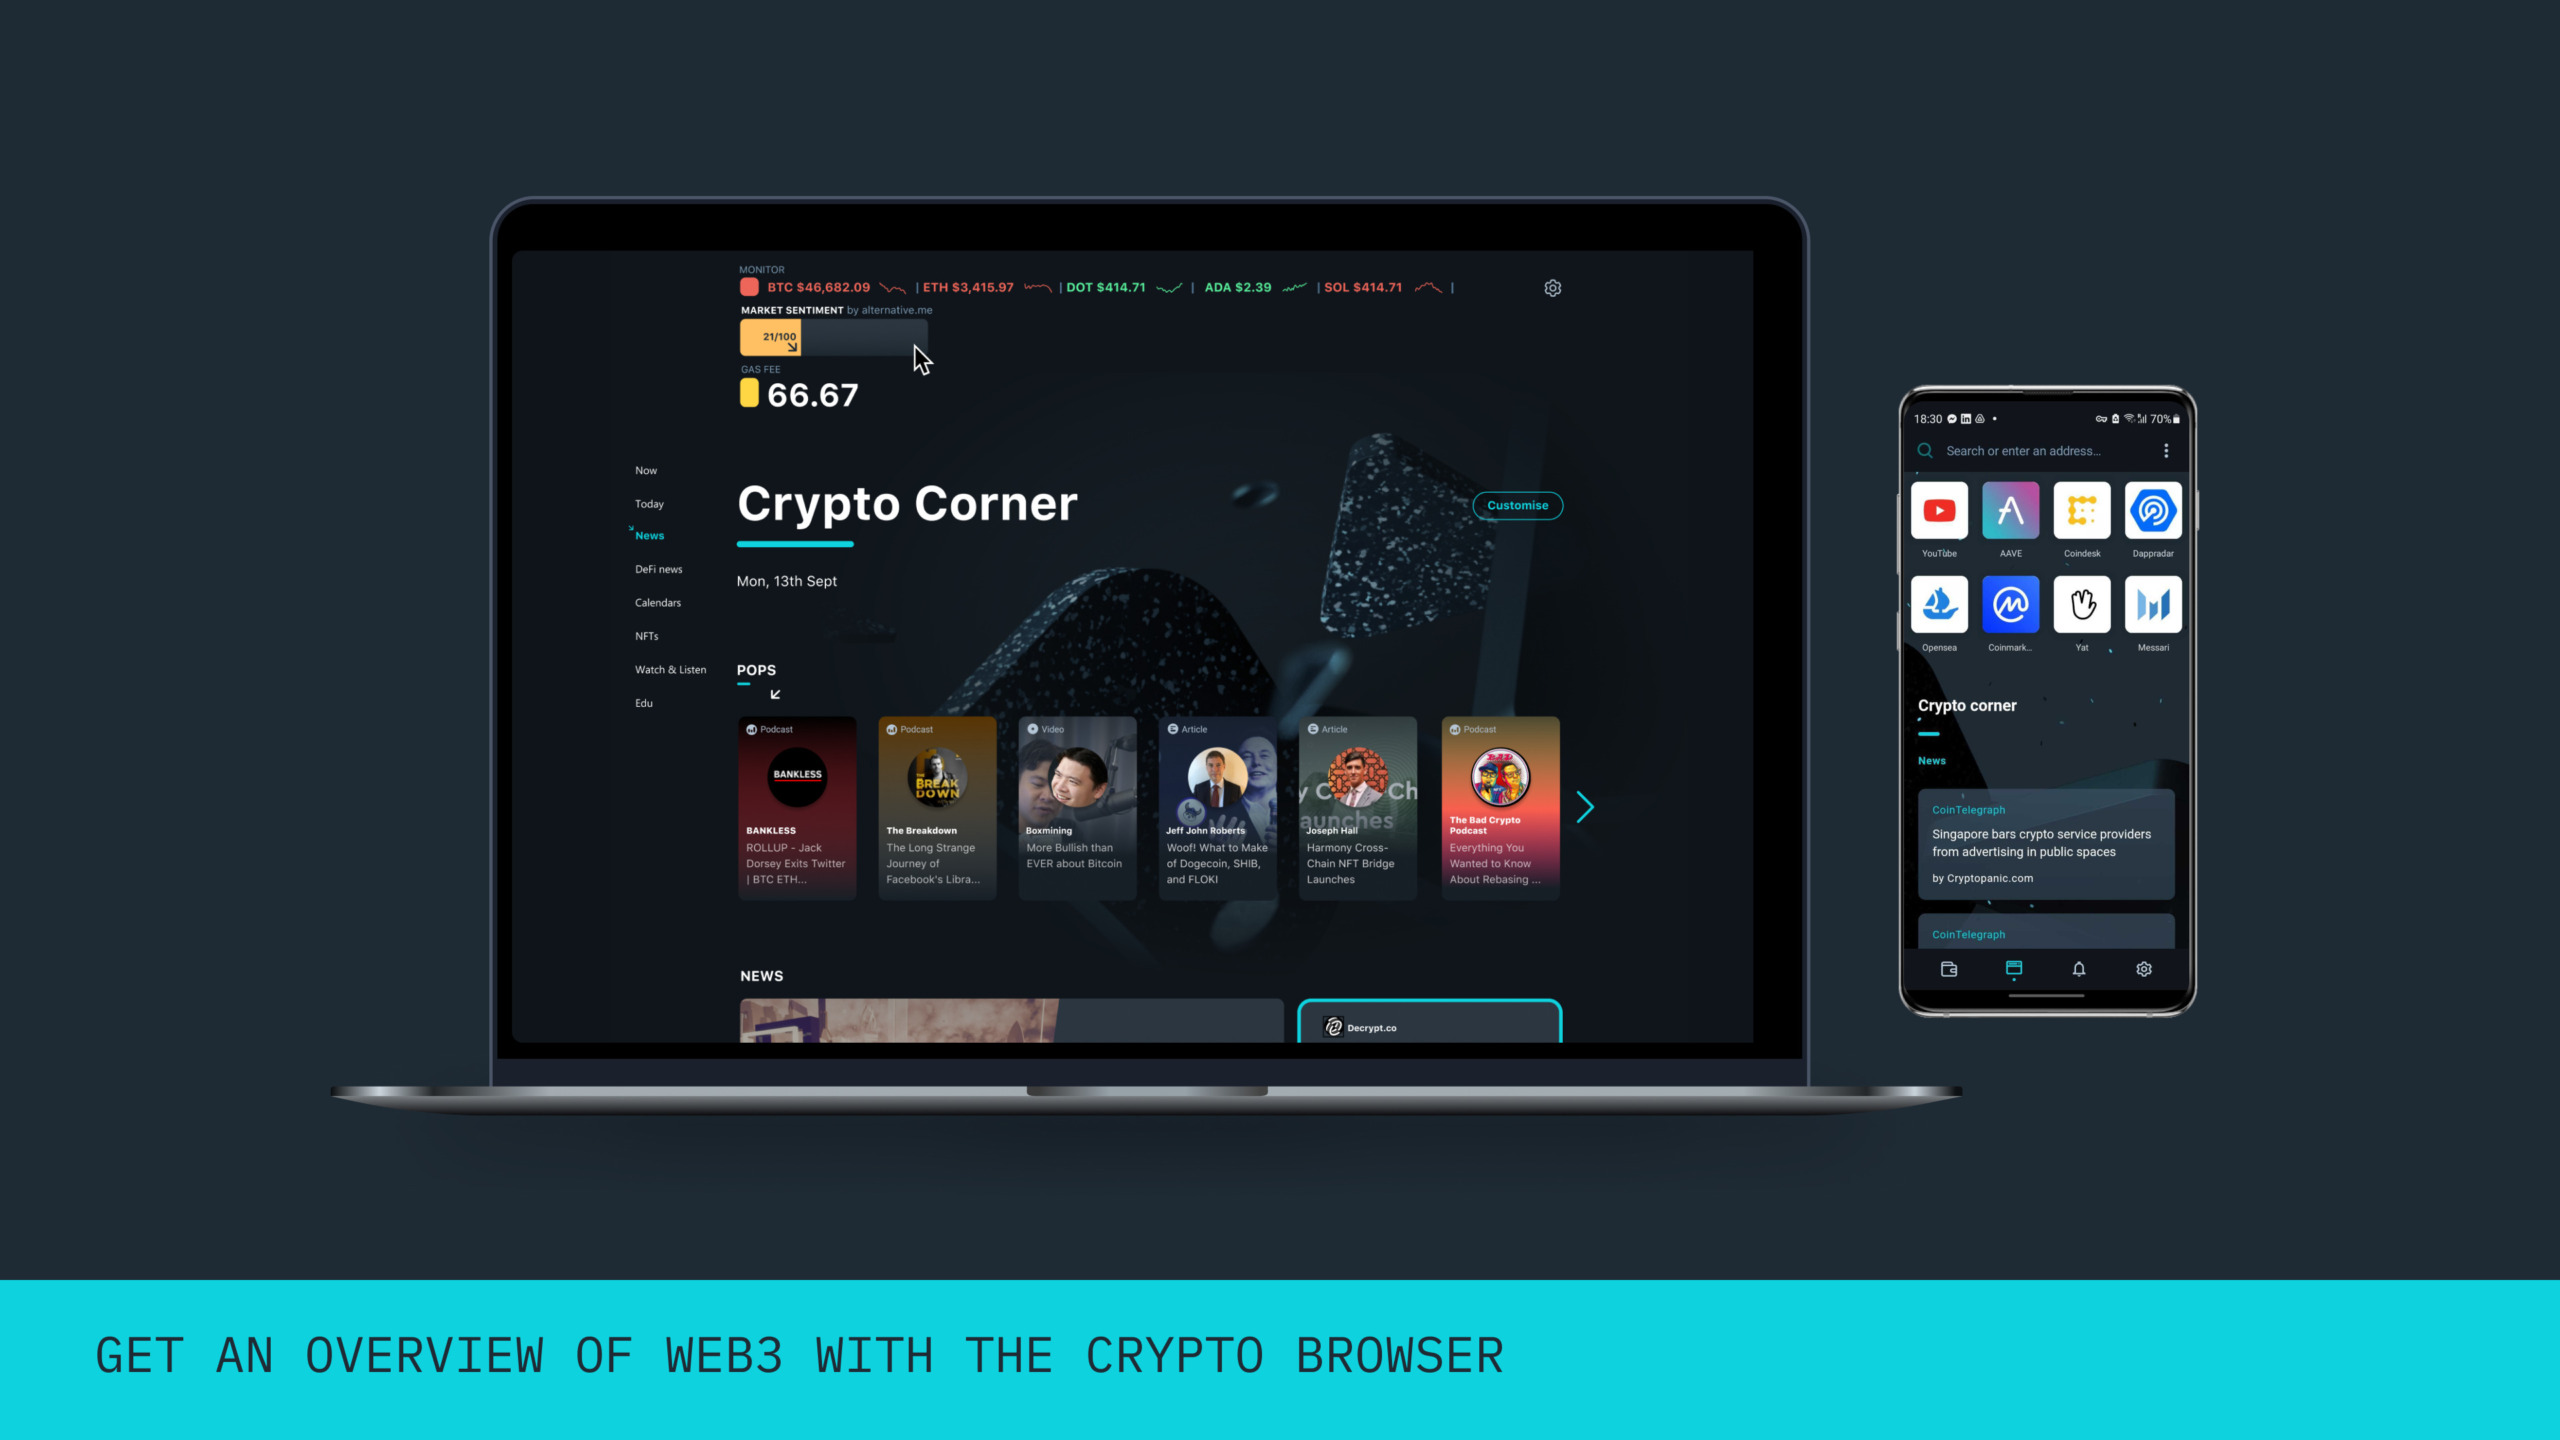Click the NFTs sidebar tab
The image size is (2560, 1440).
(647, 635)
